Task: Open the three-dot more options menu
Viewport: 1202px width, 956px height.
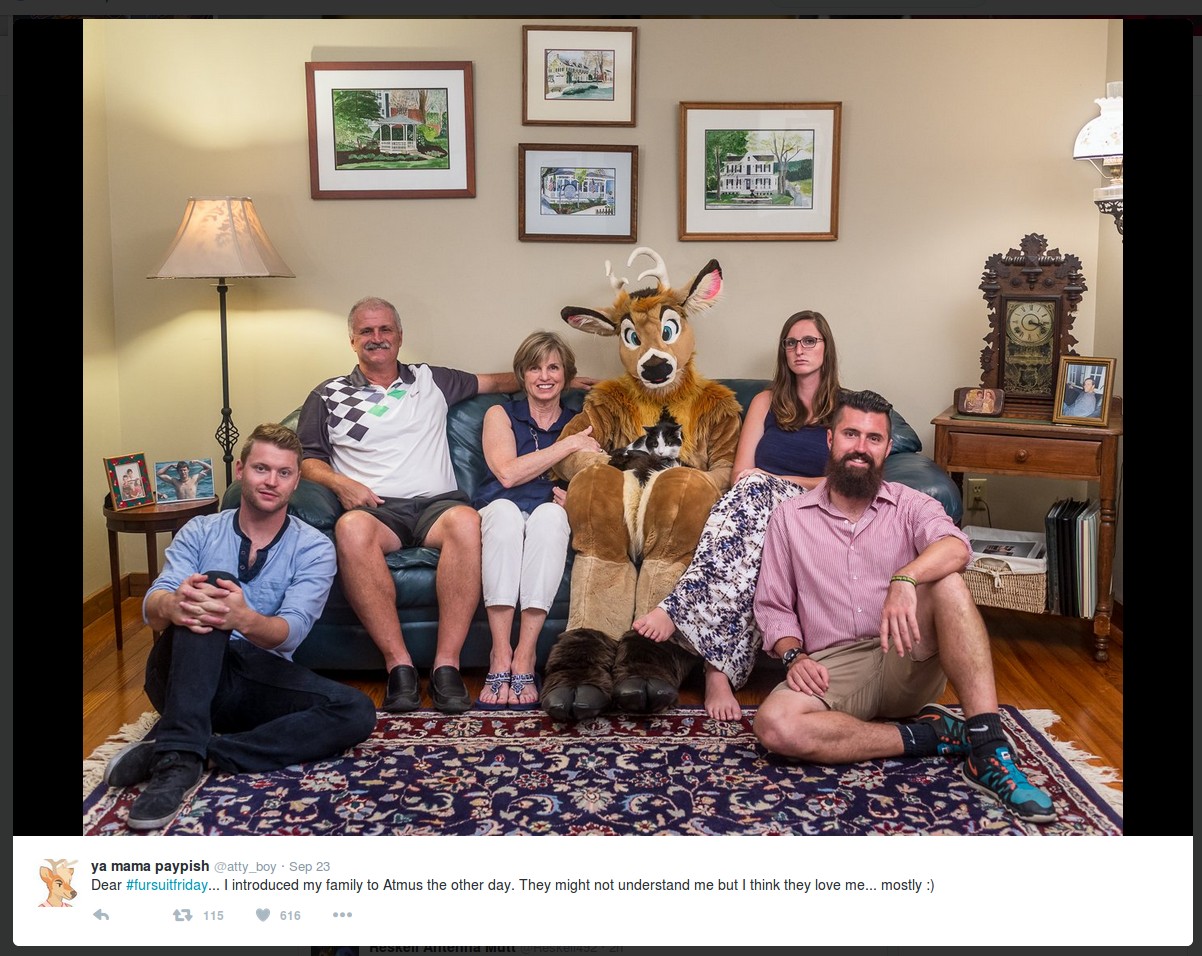Action: 342,915
